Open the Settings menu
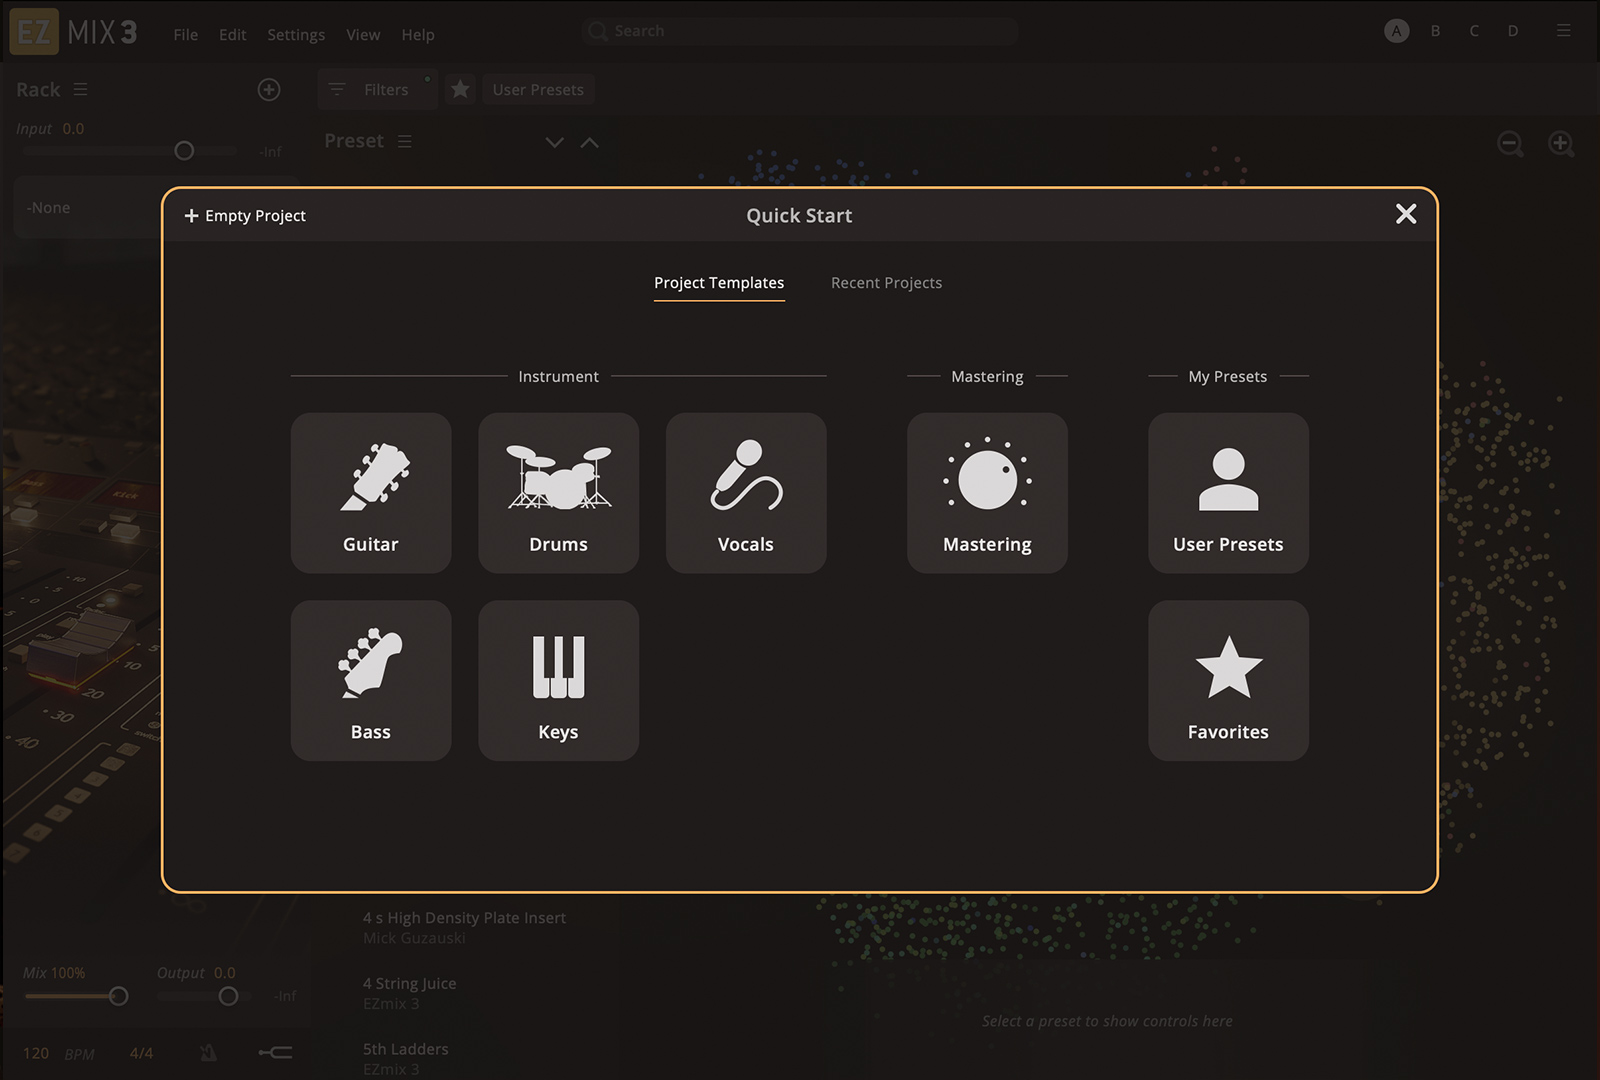 tap(296, 34)
